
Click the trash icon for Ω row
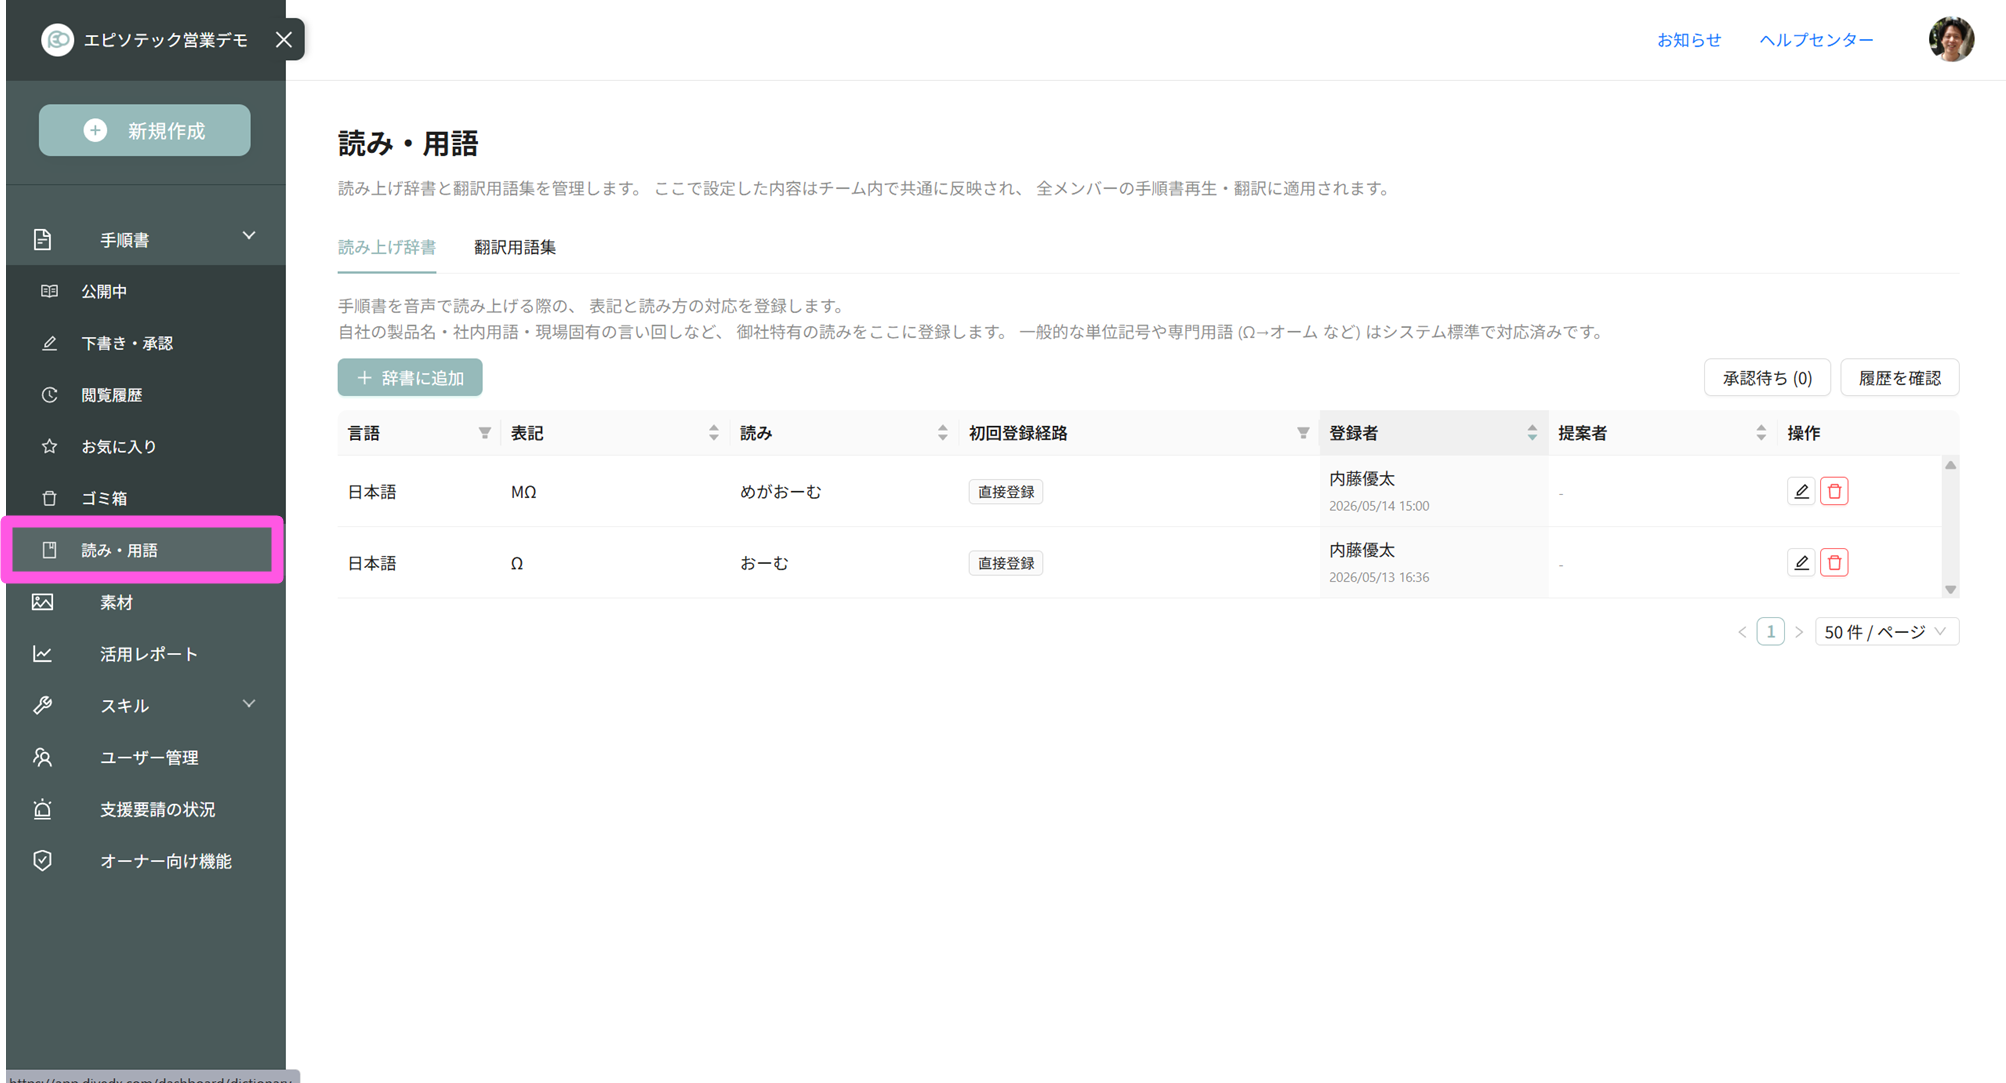pyautogui.click(x=1834, y=563)
